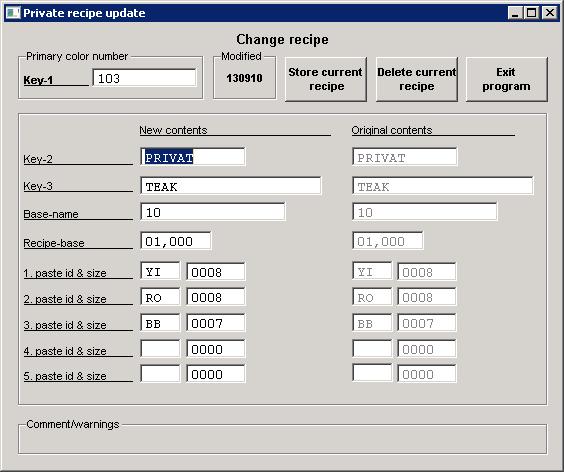Click original paste 4 id field
The height and width of the screenshot is (472, 564).
(372, 349)
